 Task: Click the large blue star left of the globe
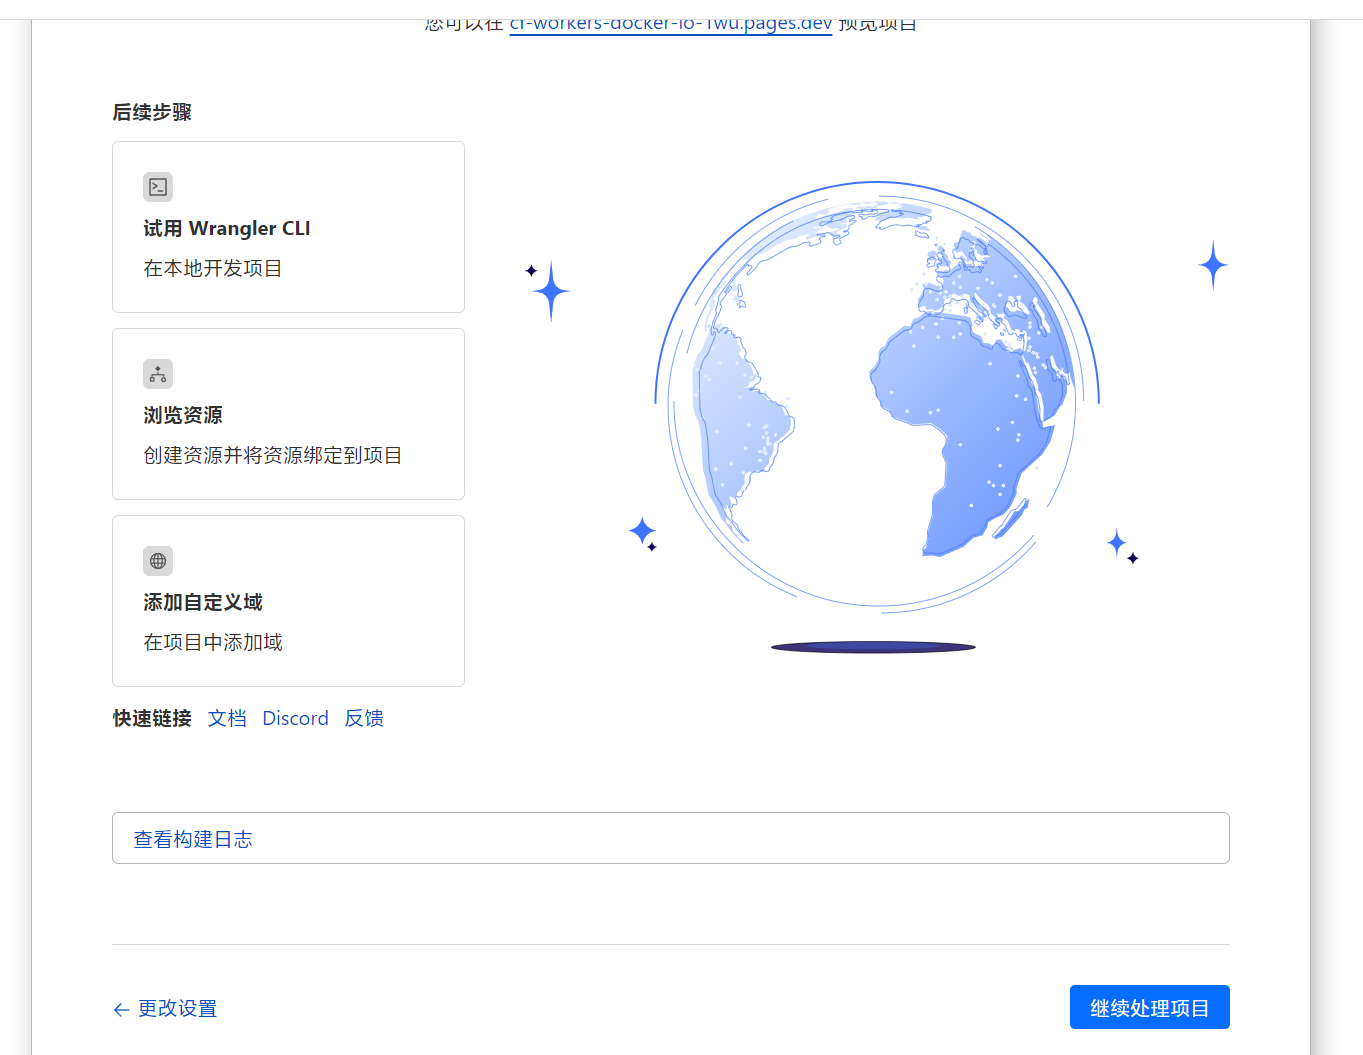point(551,292)
